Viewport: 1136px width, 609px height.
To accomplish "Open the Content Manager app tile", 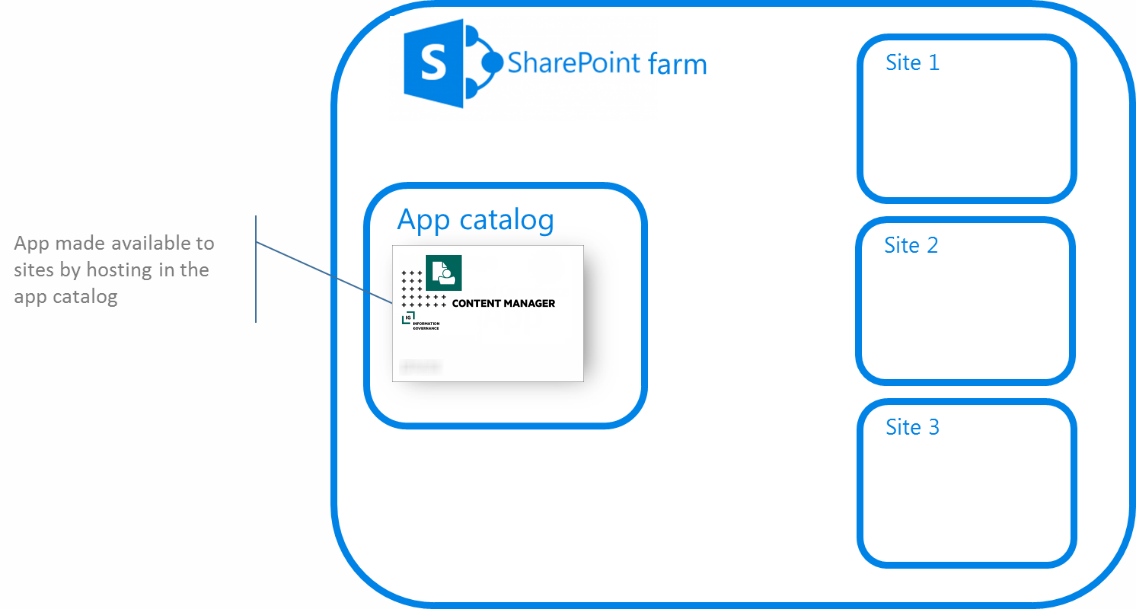I will pos(488,313).
